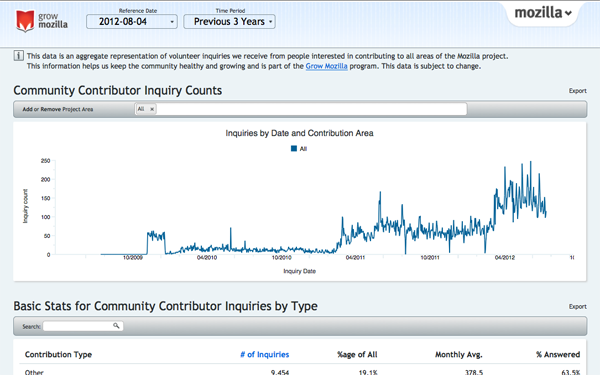600x375 pixels.
Task: Open the Time Period dropdown
Action: coord(229,22)
